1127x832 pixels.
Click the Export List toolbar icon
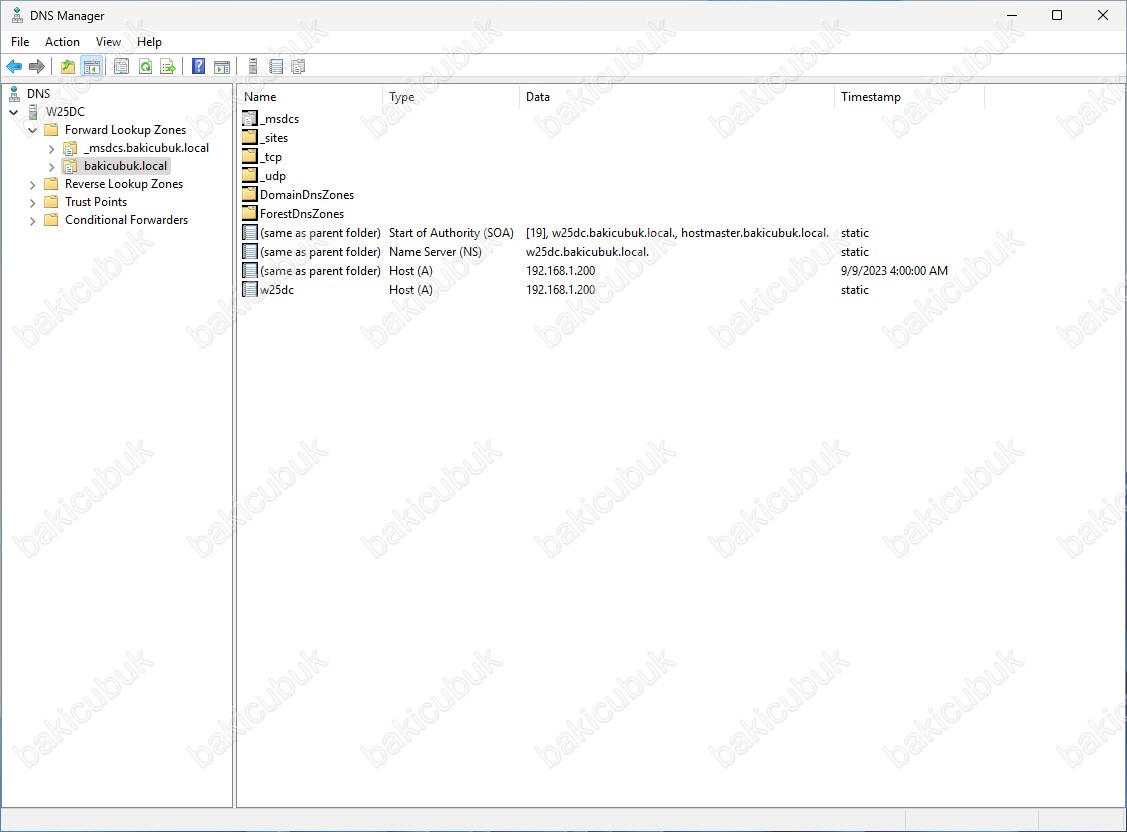tap(168, 67)
